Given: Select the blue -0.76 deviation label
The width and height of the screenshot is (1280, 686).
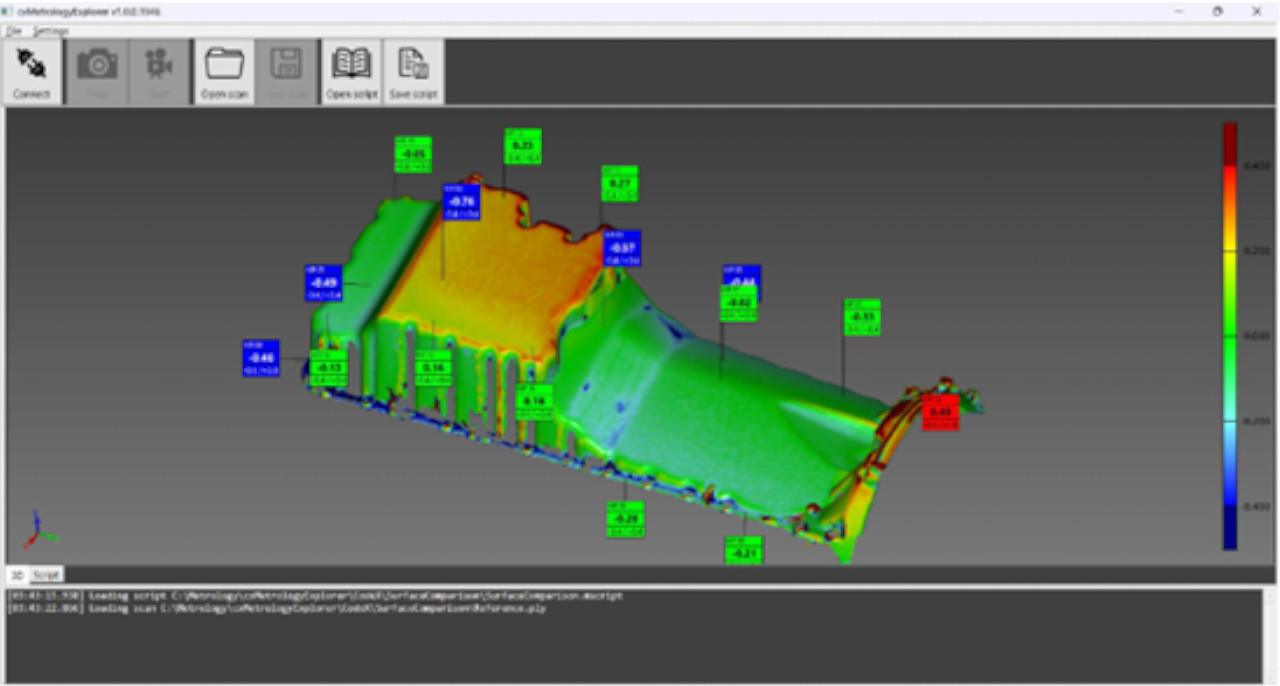Looking at the screenshot, I should [462, 201].
